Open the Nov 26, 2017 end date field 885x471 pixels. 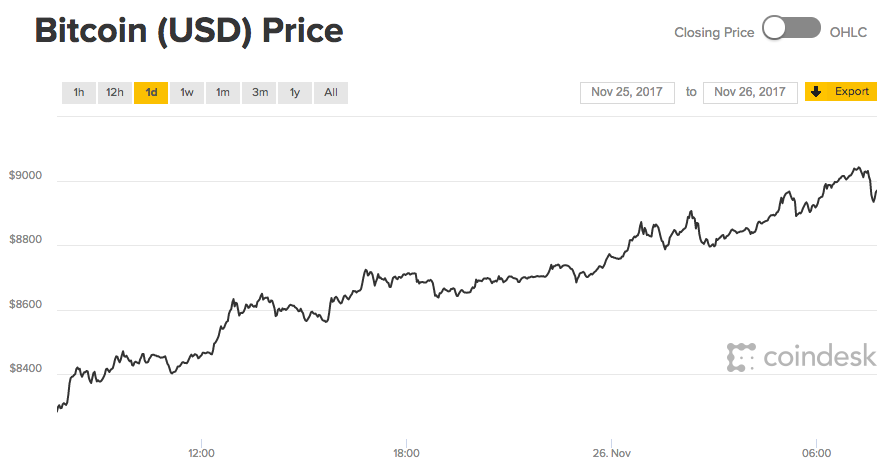[x=750, y=92]
